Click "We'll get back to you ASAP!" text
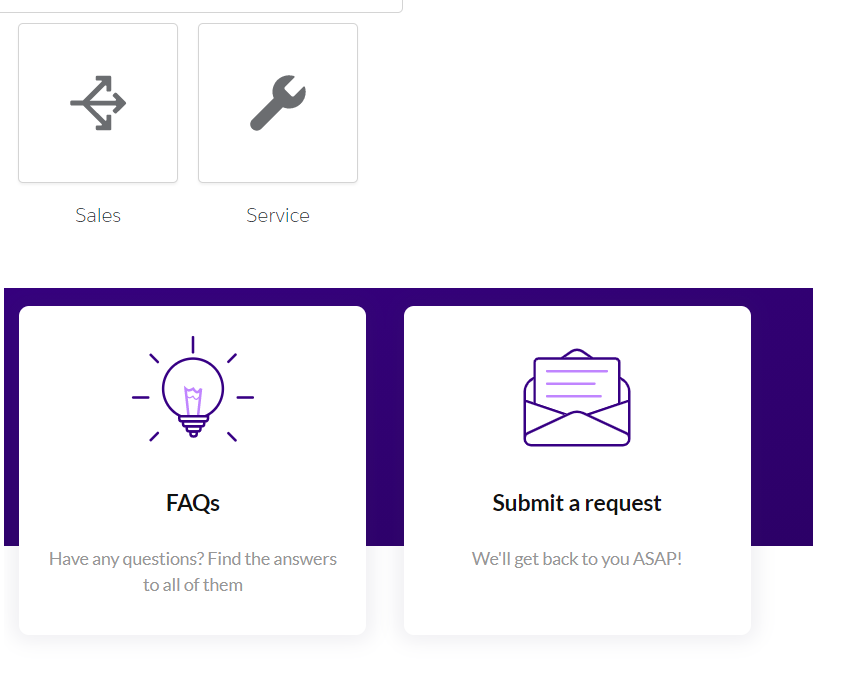Image resolution: width=867 pixels, height=684 pixels. coord(577,558)
